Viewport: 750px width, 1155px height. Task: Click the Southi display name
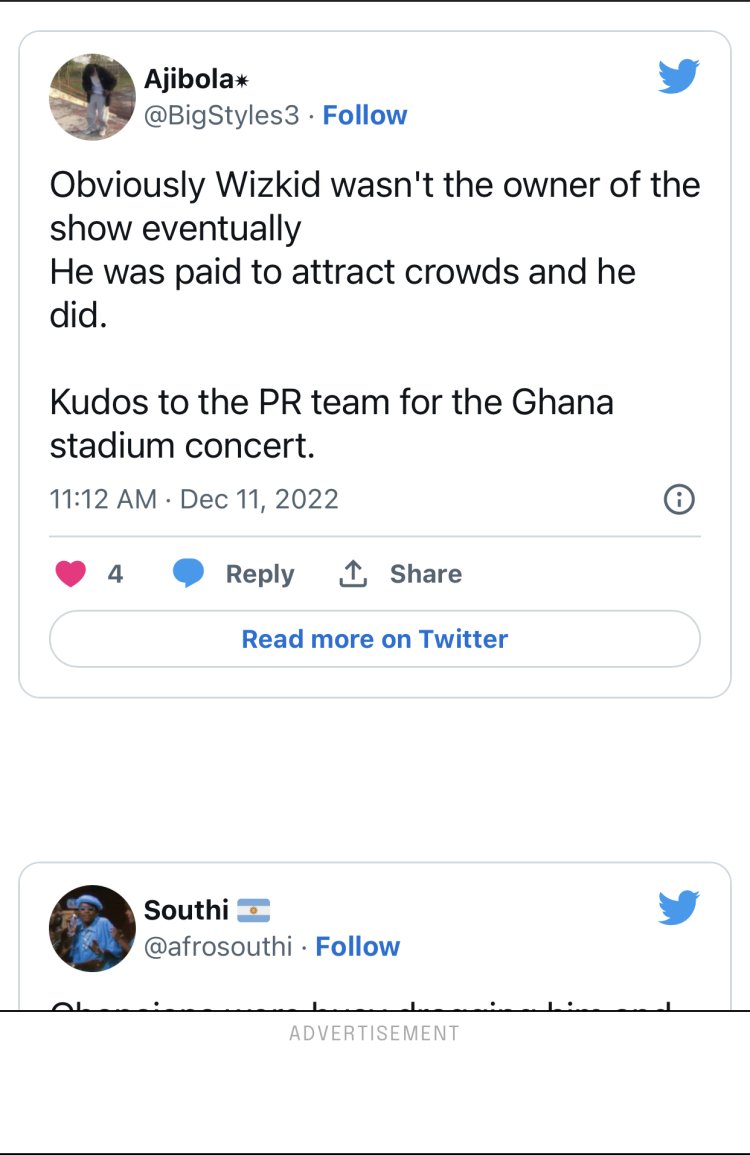click(186, 910)
